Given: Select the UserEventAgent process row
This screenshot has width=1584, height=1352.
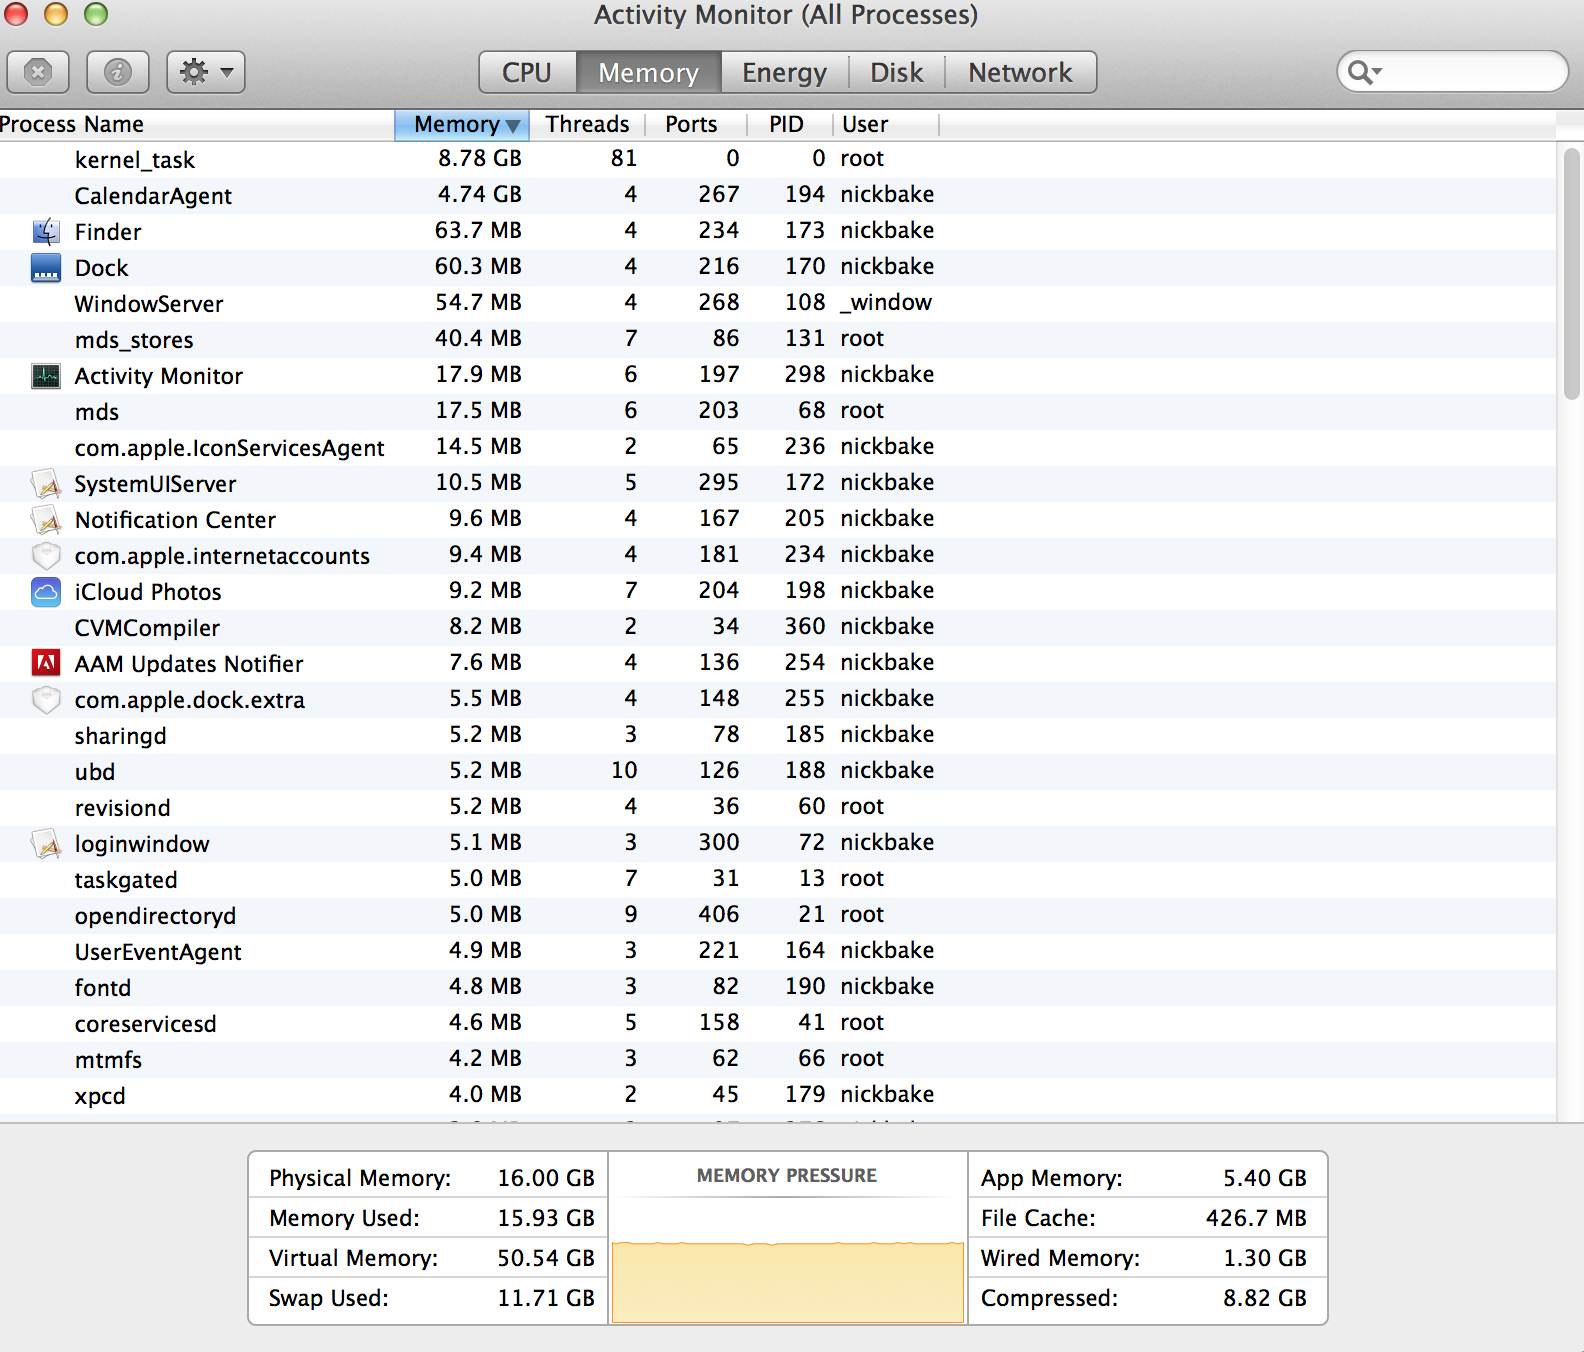Looking at the screenshot, I should click(778, 952).
